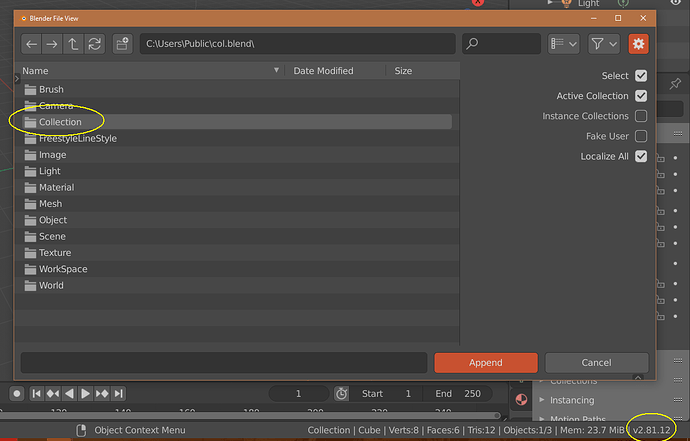Click the pin icon in properties

675,84
